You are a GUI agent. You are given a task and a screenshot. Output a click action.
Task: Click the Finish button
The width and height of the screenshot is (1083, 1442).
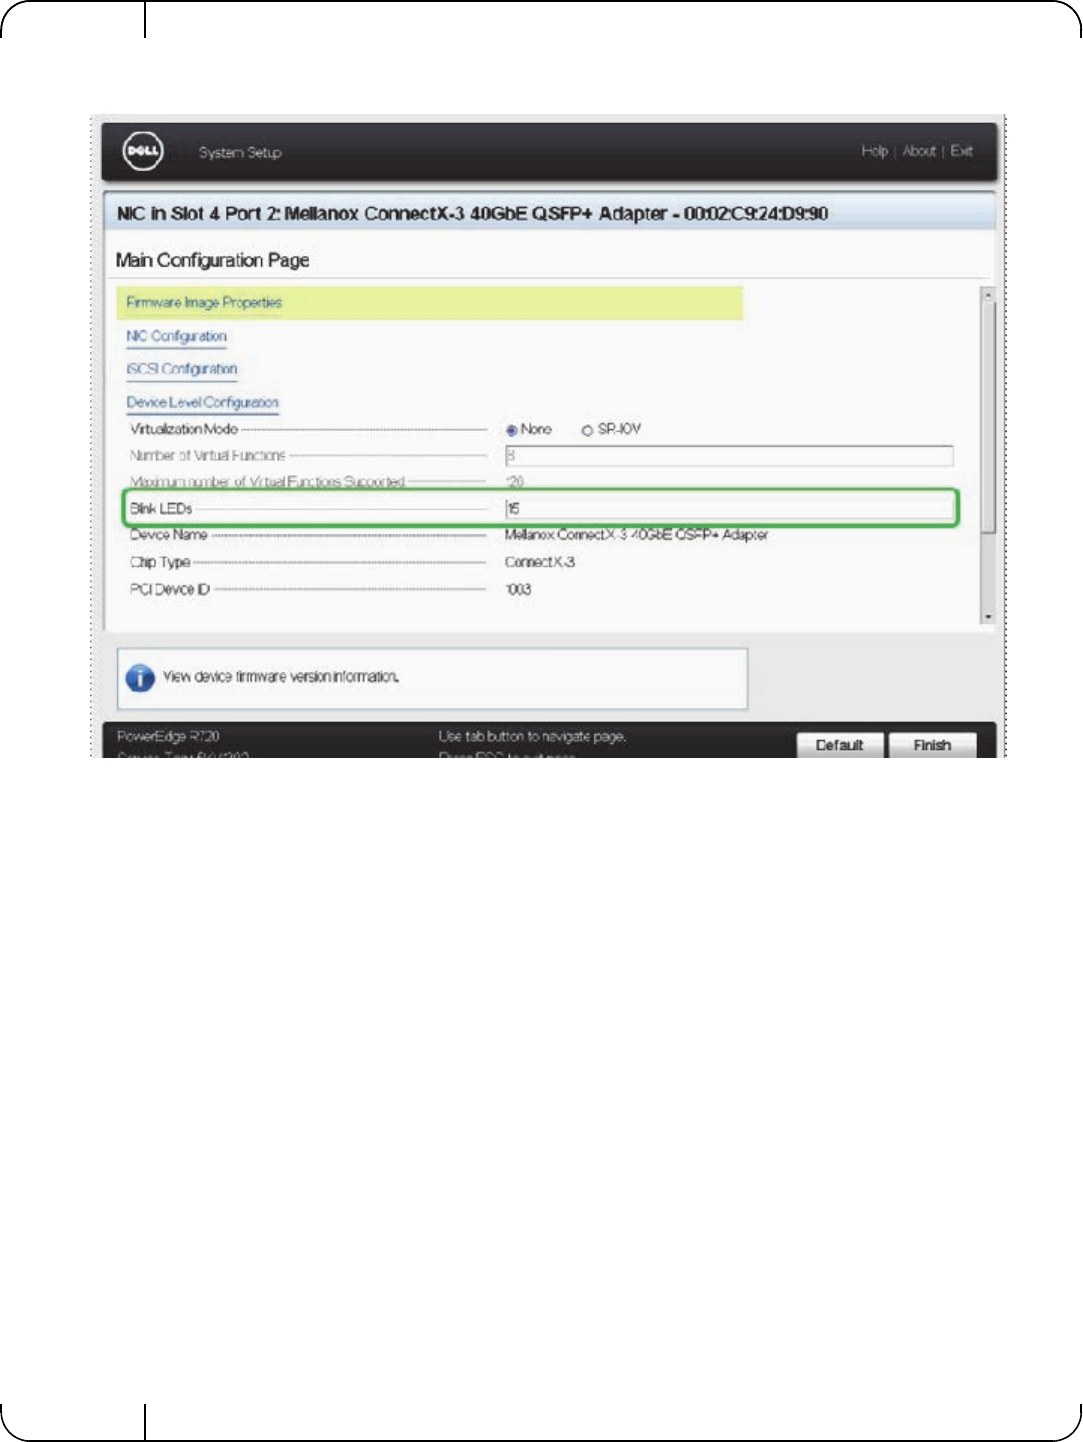[x=932, y=746]
